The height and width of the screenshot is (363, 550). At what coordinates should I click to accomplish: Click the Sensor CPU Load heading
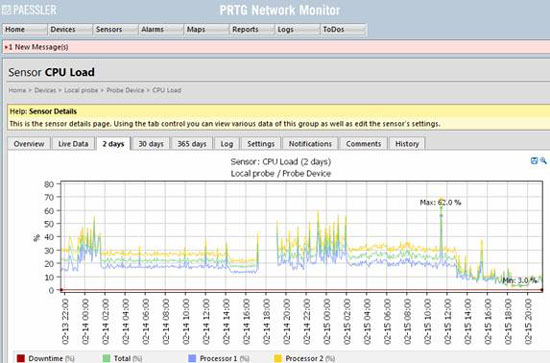[51, 72]
